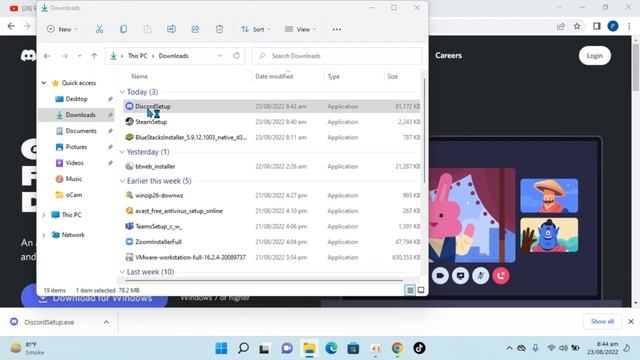This screenshot has height=360, width=640.
Task: Select Desktop in Quick access
Action: pos(76,99)
